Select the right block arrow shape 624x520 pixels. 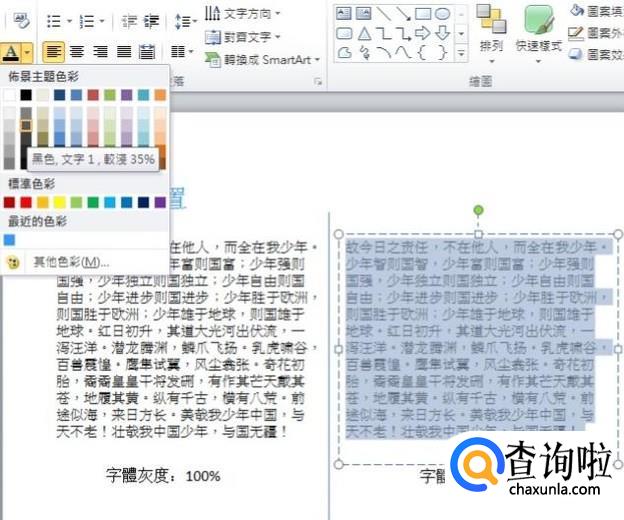coord(423,33)
